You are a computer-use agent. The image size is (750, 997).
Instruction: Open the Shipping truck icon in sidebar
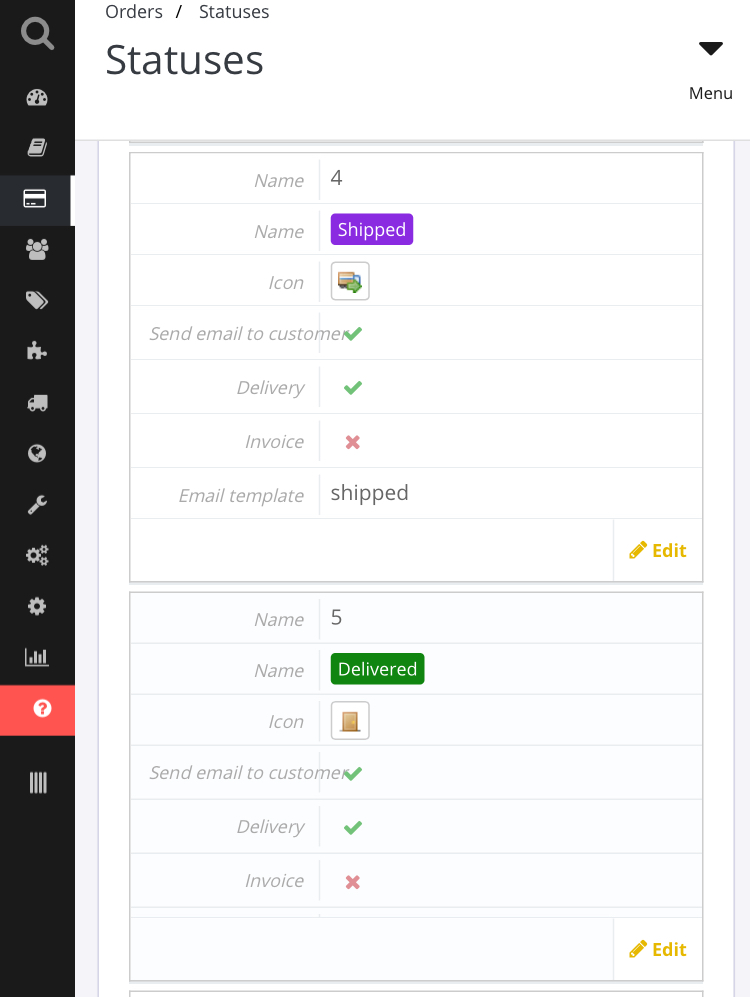point(37,403)
